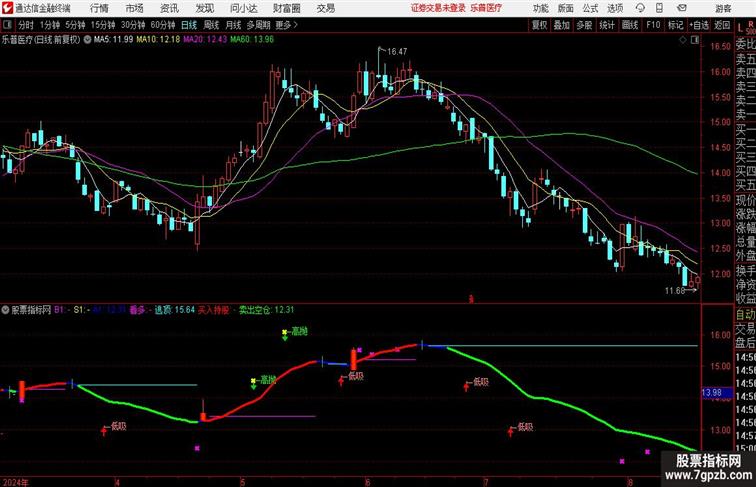The image size is (756, 487).
Task: Switch to 分时 chart period
Action: (x=26, y=25)
